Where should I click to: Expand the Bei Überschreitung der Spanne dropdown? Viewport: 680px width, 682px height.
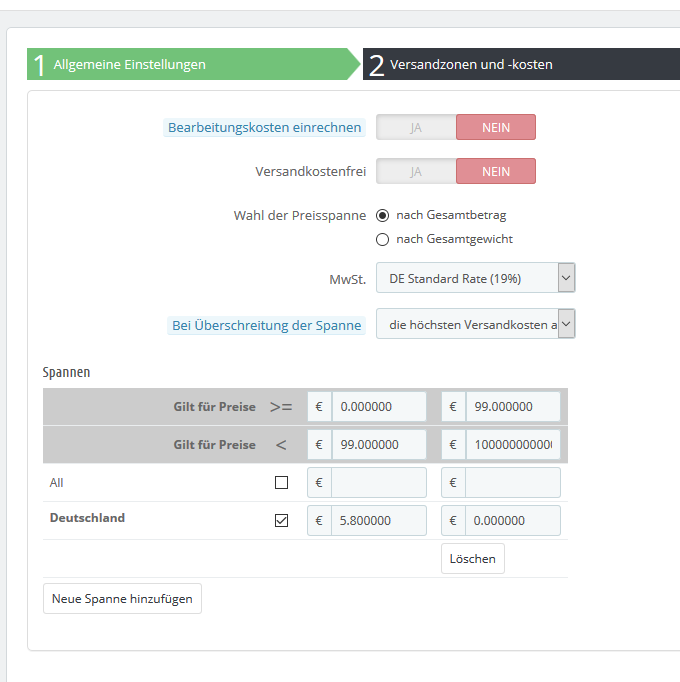(475, 324)
